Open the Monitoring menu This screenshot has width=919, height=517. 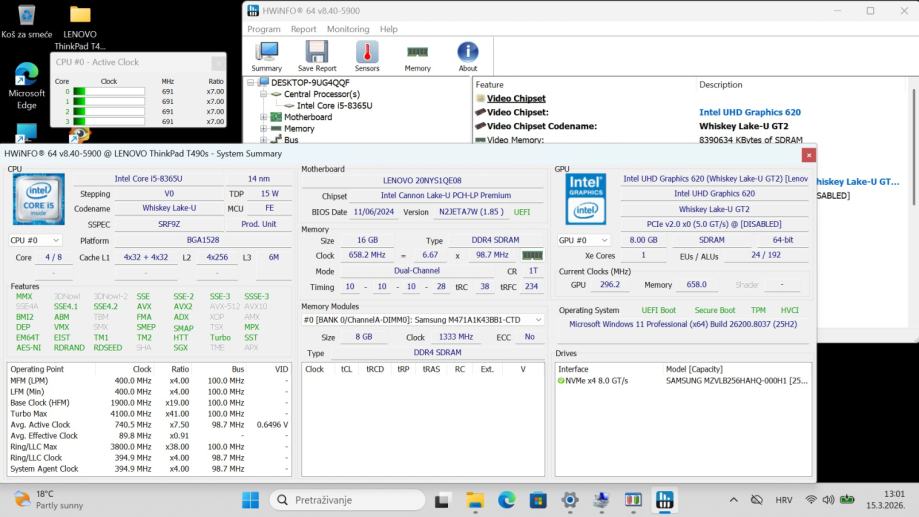pos(347,29)
